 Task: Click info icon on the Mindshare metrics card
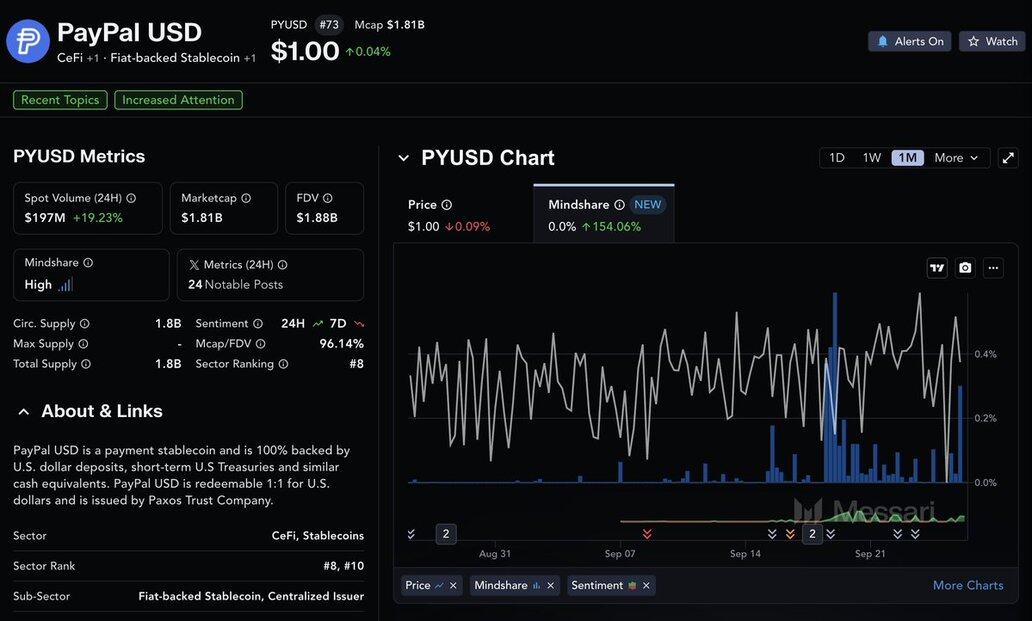(x=88, y=262)
